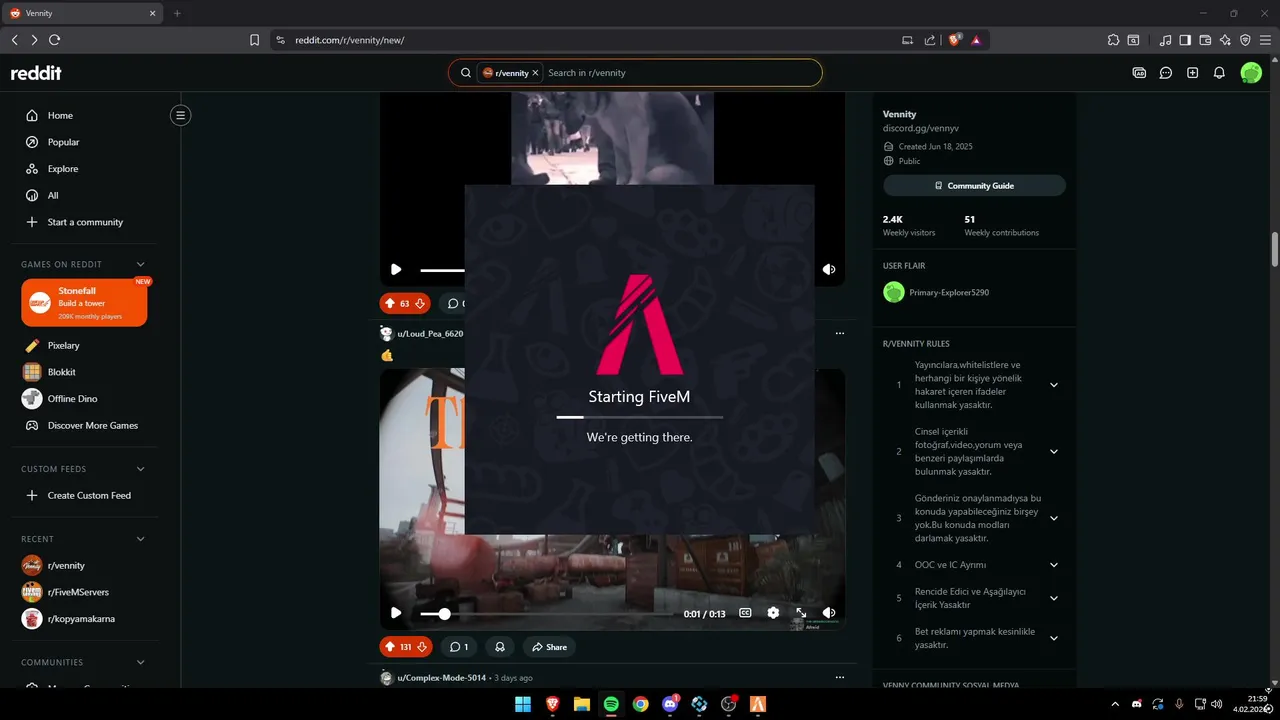The height and width of the screenshot is (720, 1280).
Task: Open comments on the 131-vote post
Action: coord(458,647)
